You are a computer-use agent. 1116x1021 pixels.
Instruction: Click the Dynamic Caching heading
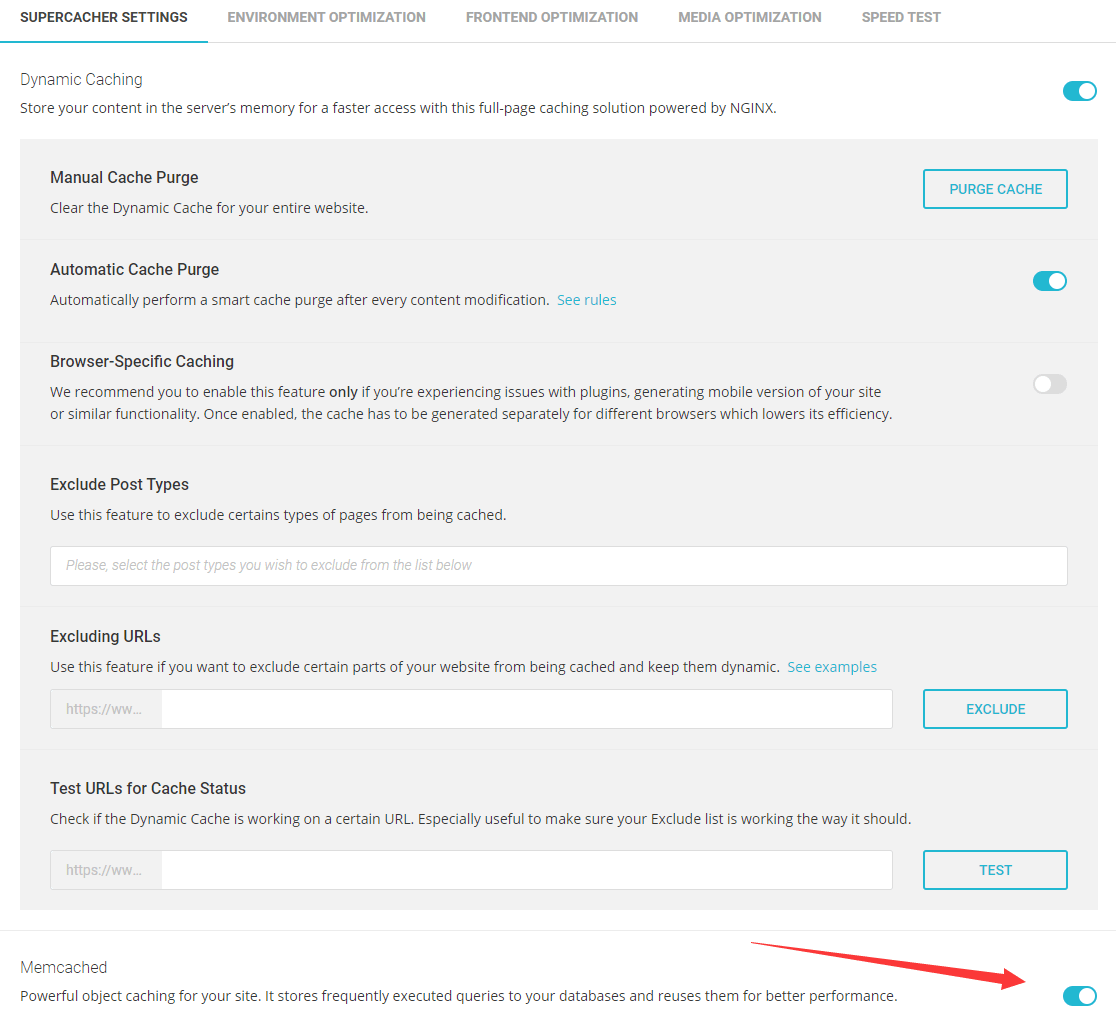81,79
